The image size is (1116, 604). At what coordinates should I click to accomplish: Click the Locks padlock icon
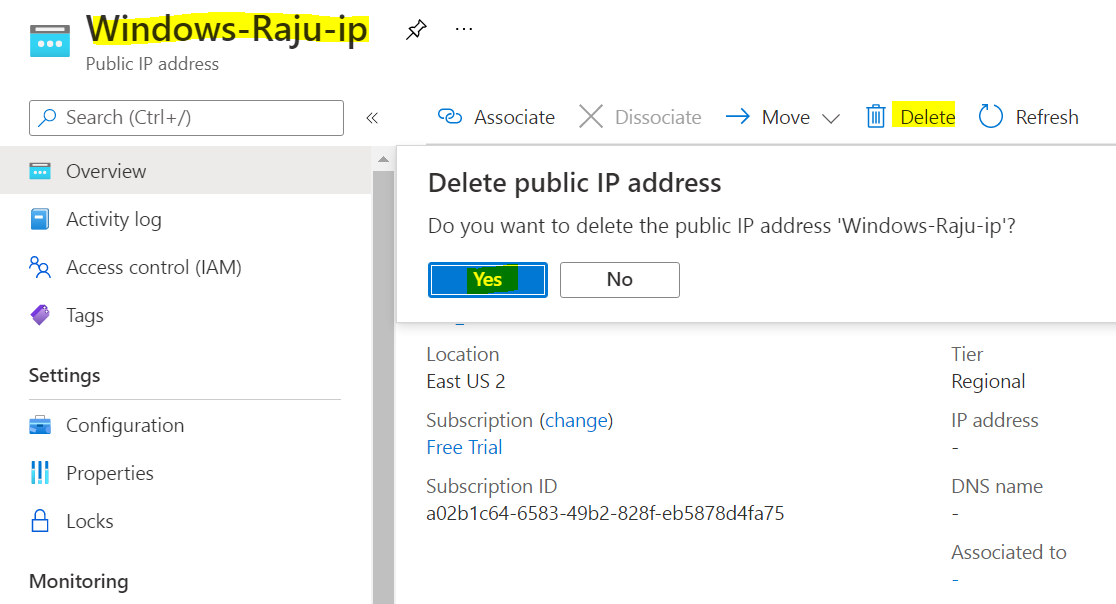(x=40, y=521)
